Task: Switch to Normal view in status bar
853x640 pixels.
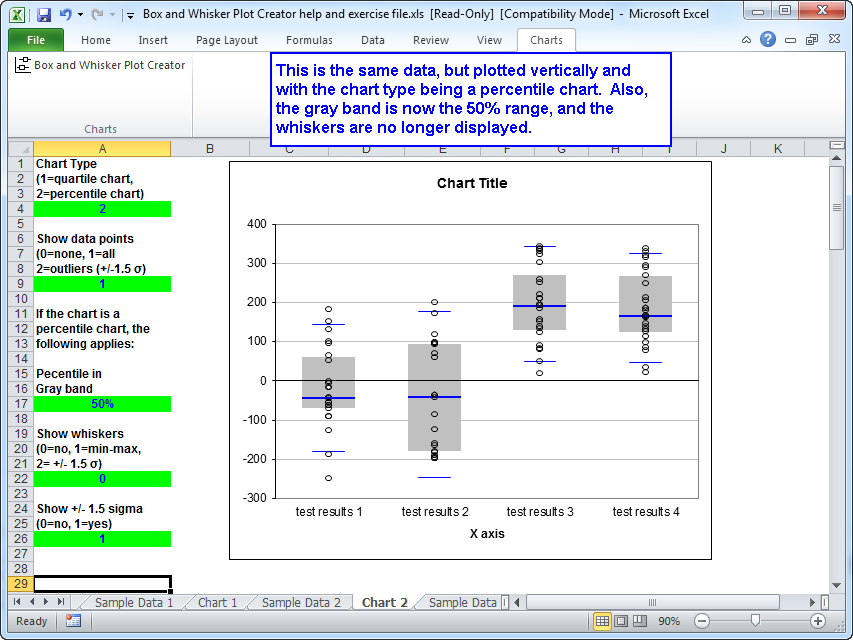Action: [x=602, y=621]
